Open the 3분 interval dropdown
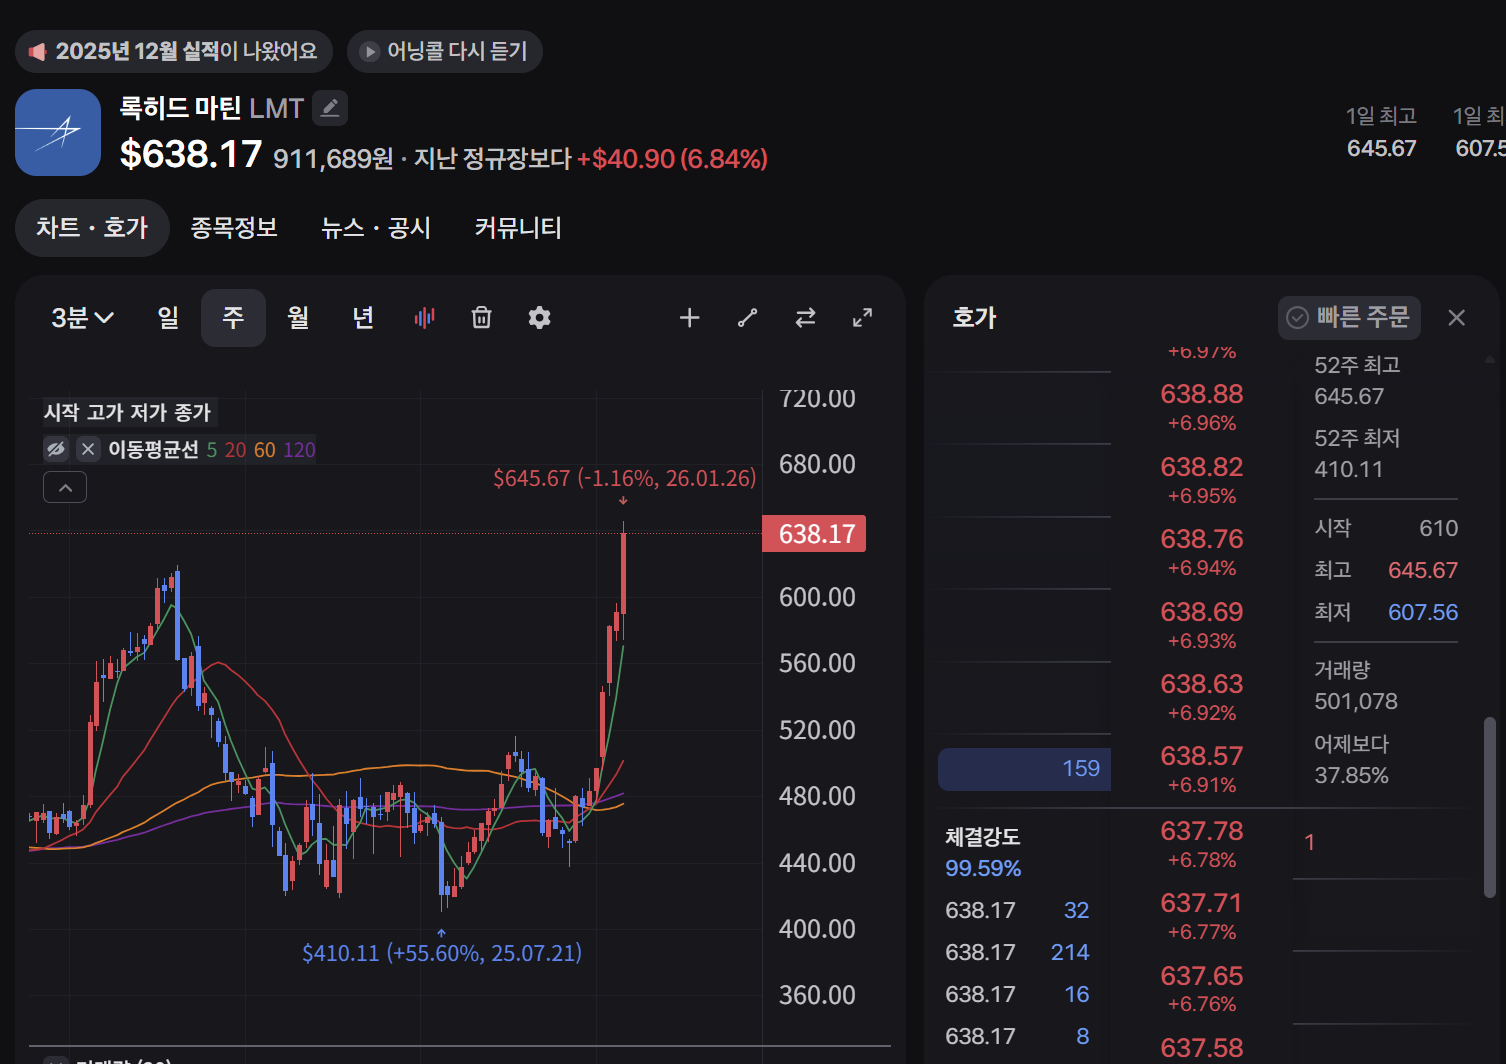 click(x=82, y=318)
